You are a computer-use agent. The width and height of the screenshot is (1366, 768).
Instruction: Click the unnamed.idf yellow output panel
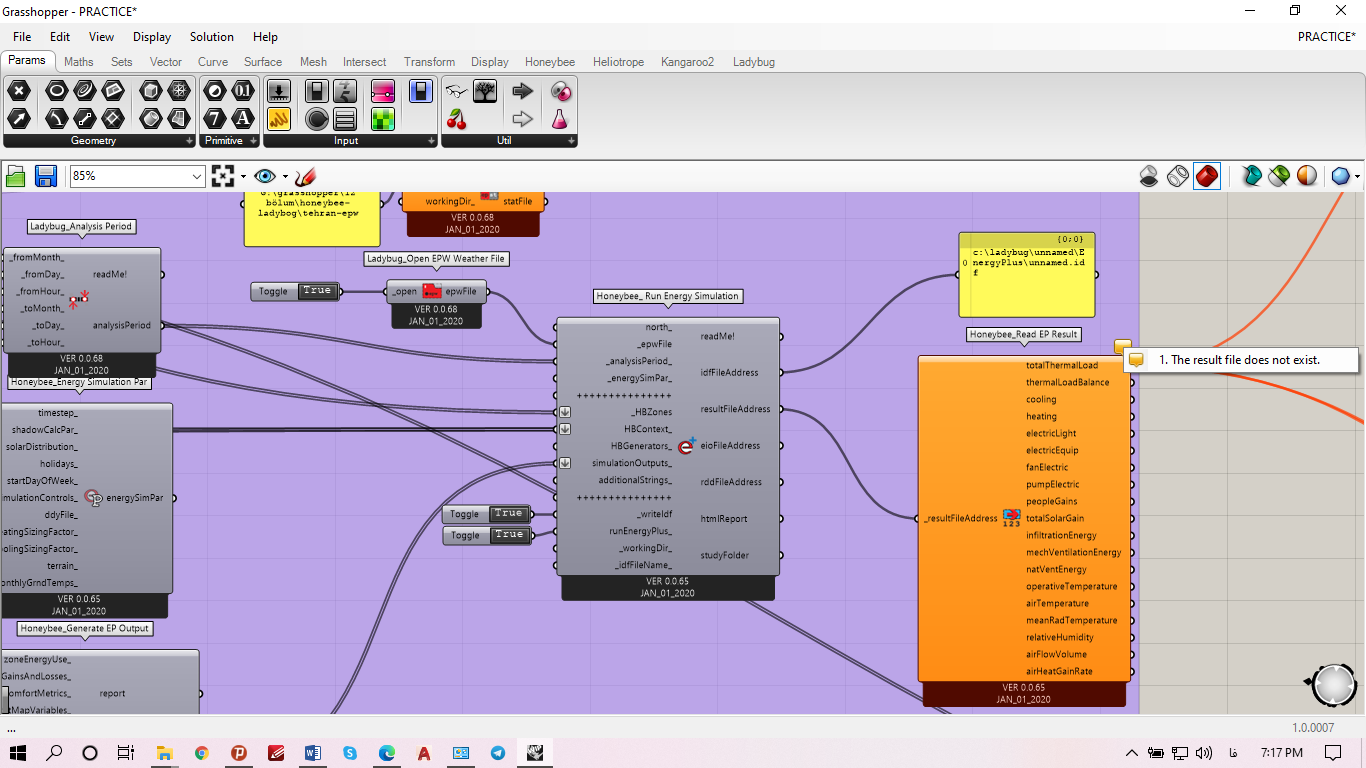(x=1027, y=275)
